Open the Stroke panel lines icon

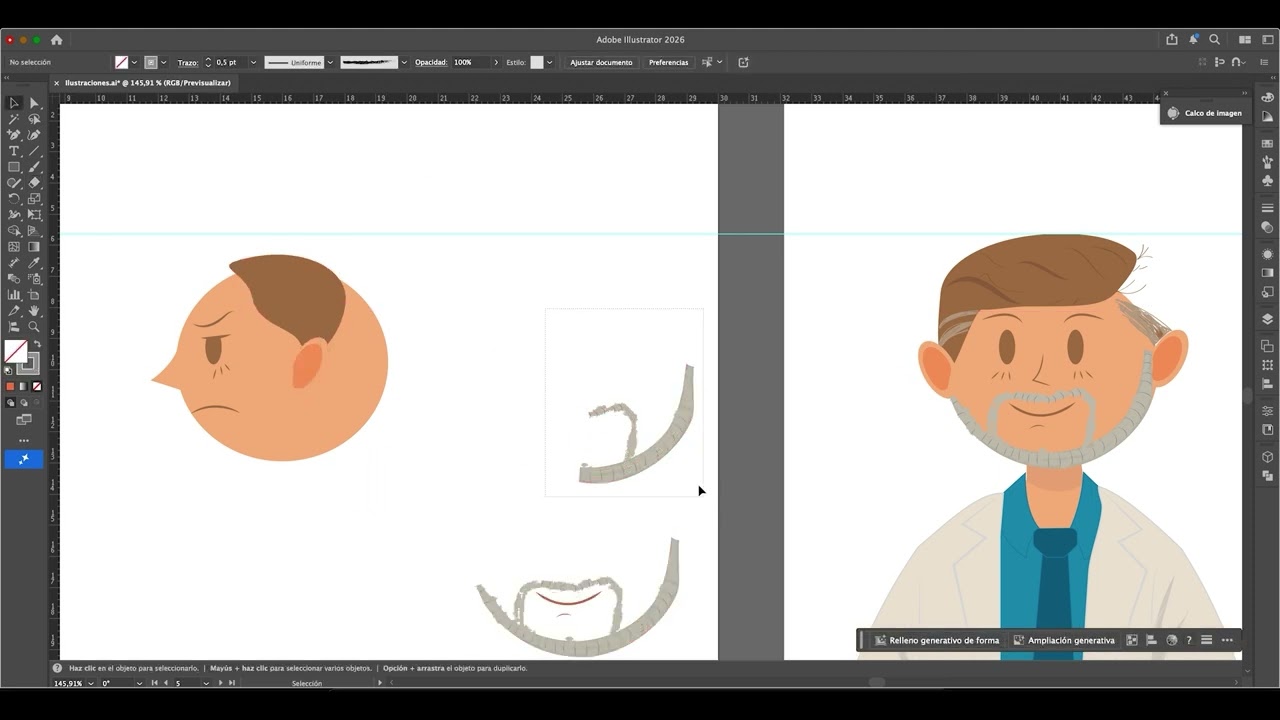[1267, 207]
